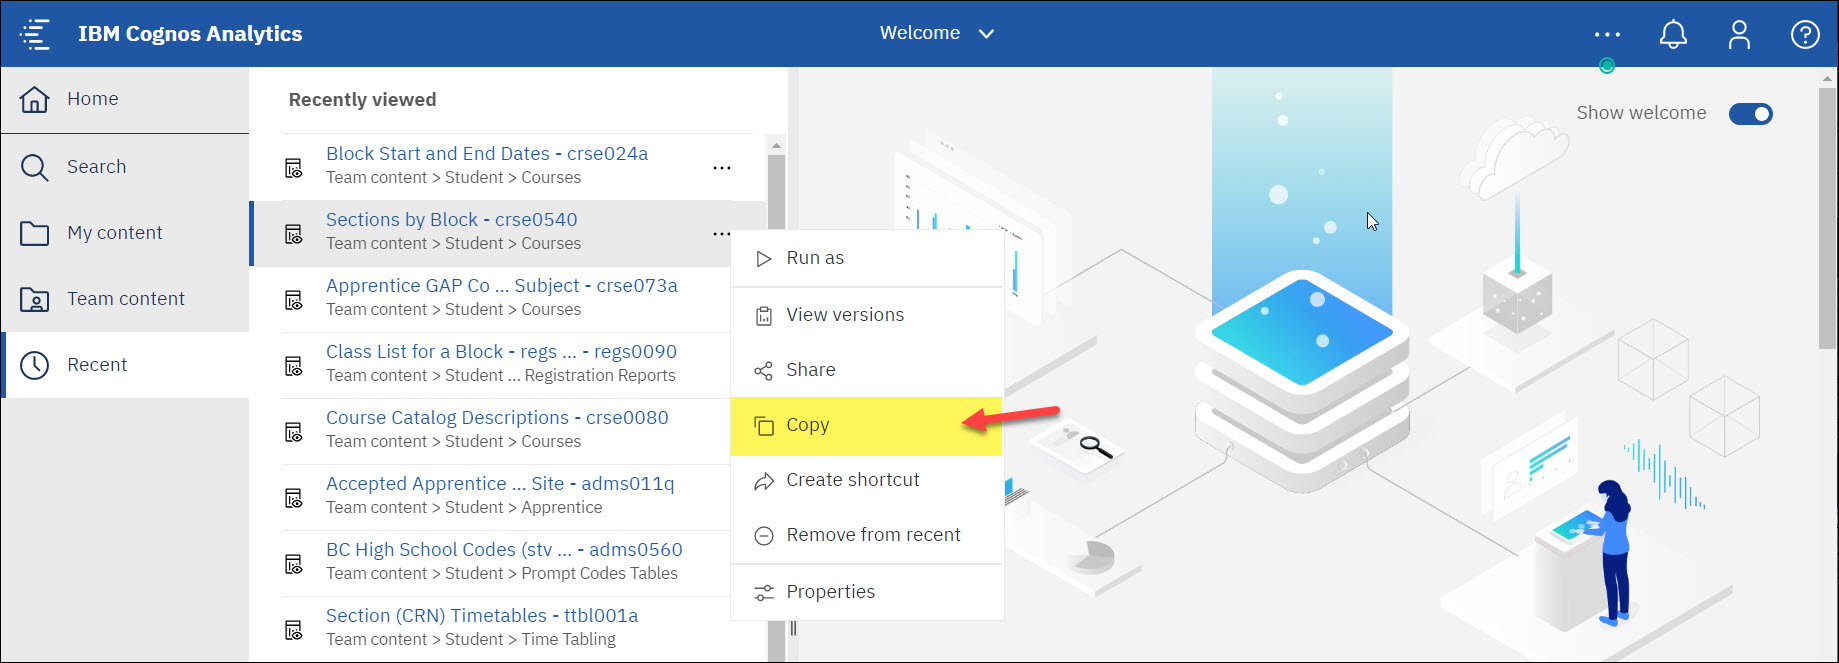Go to My content in sidebar
This screenshot has width=1839, height=663.
point(125,233)
